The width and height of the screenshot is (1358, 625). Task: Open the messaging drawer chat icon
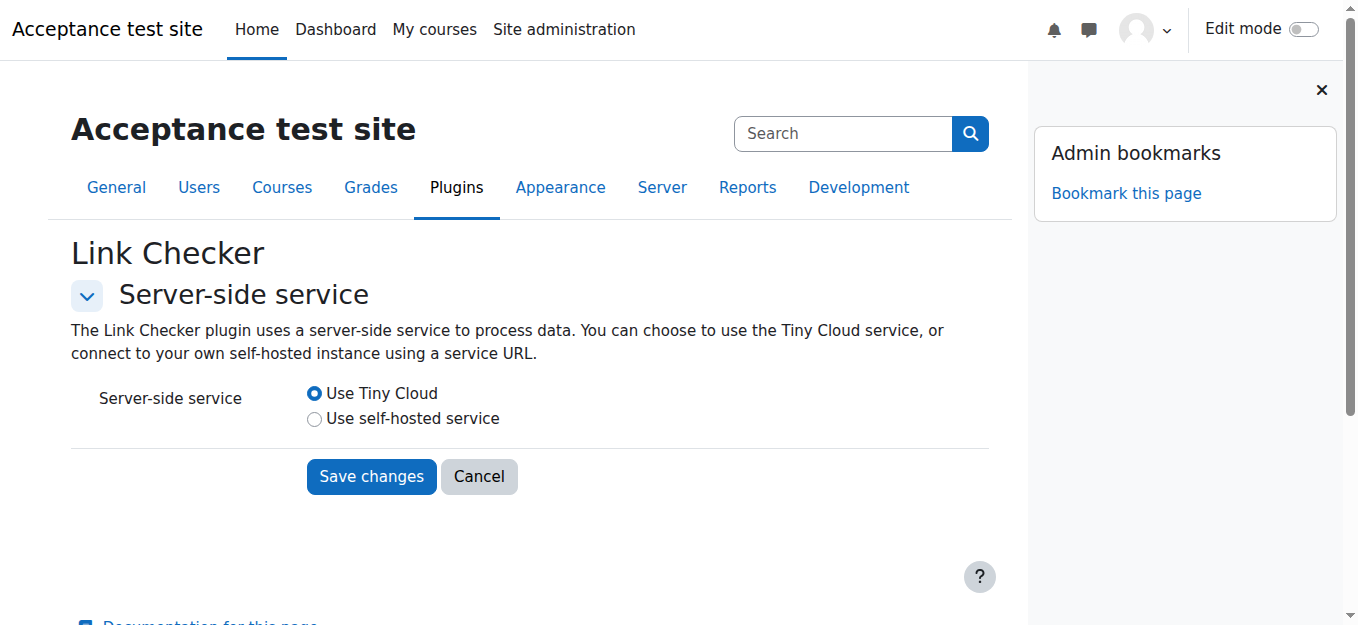[x=1089, y=31]
